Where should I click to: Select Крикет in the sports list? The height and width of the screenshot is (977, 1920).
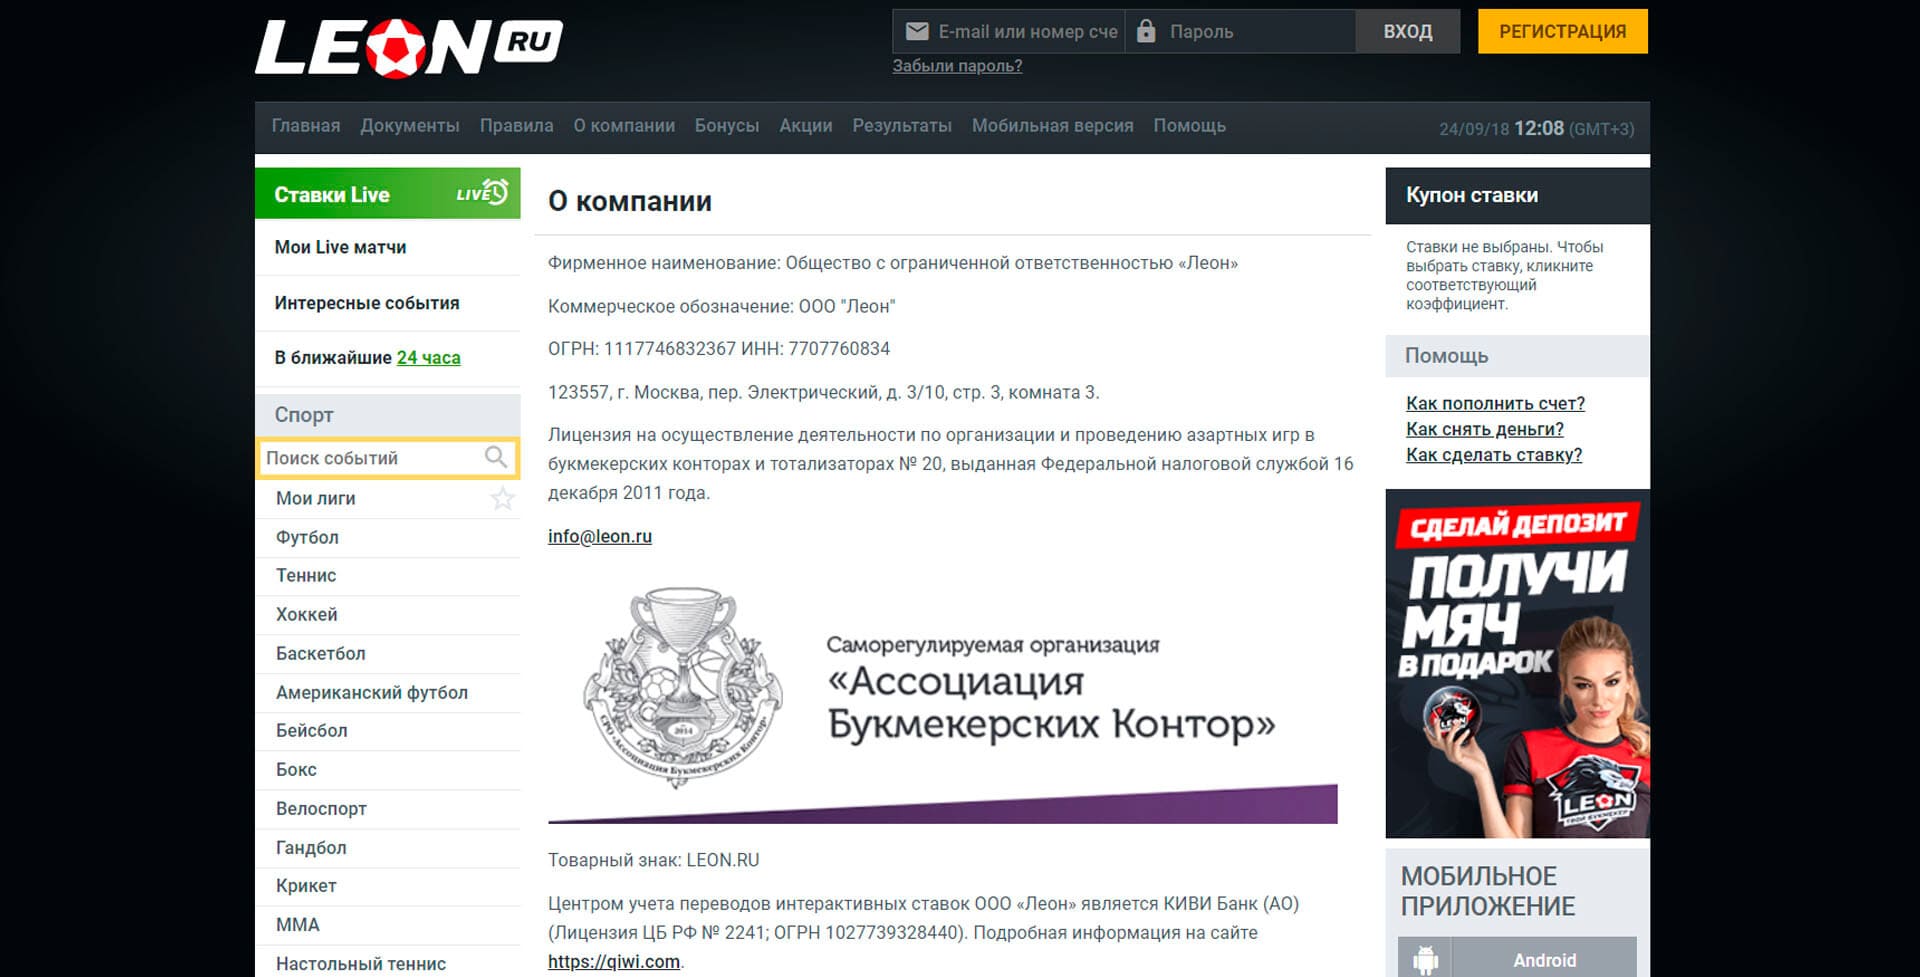[x=388, y=886]
